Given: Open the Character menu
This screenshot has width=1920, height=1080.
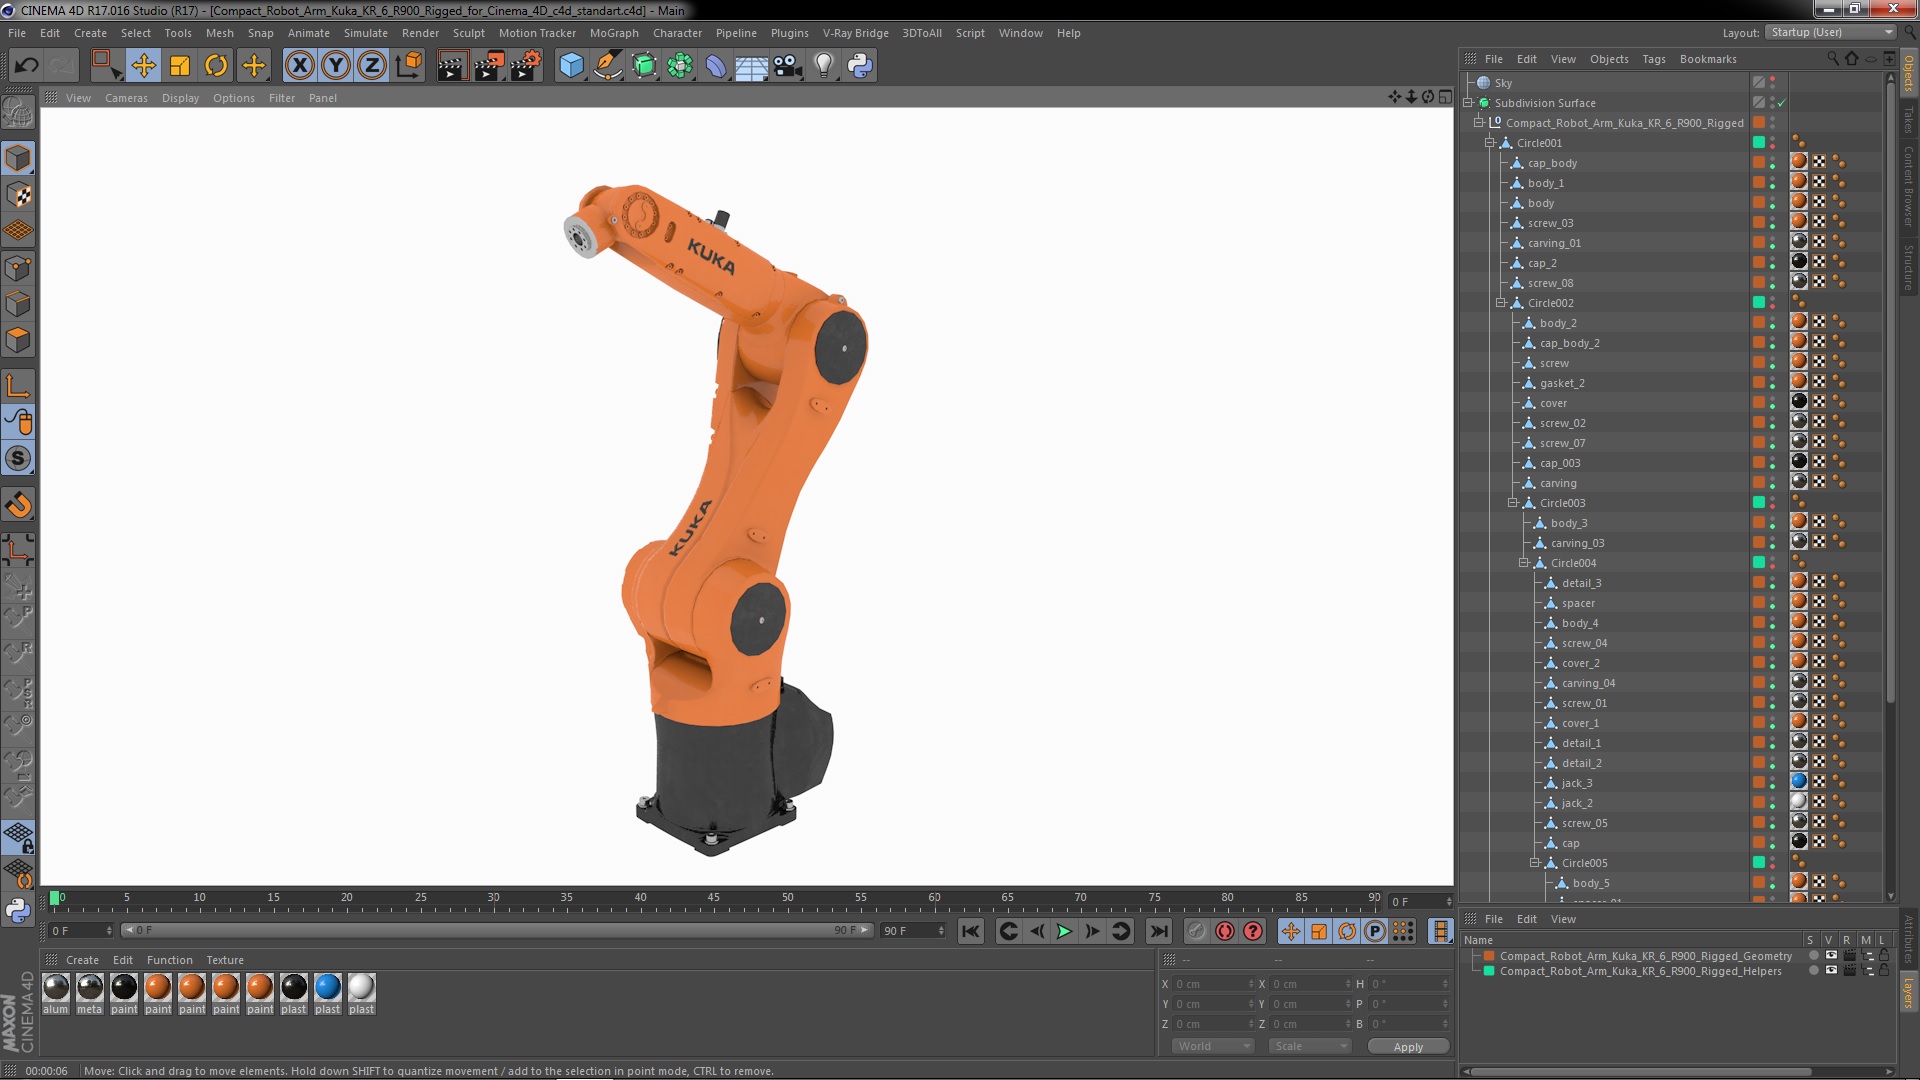Looking at the screenshot, I should [x=677, y=33].
